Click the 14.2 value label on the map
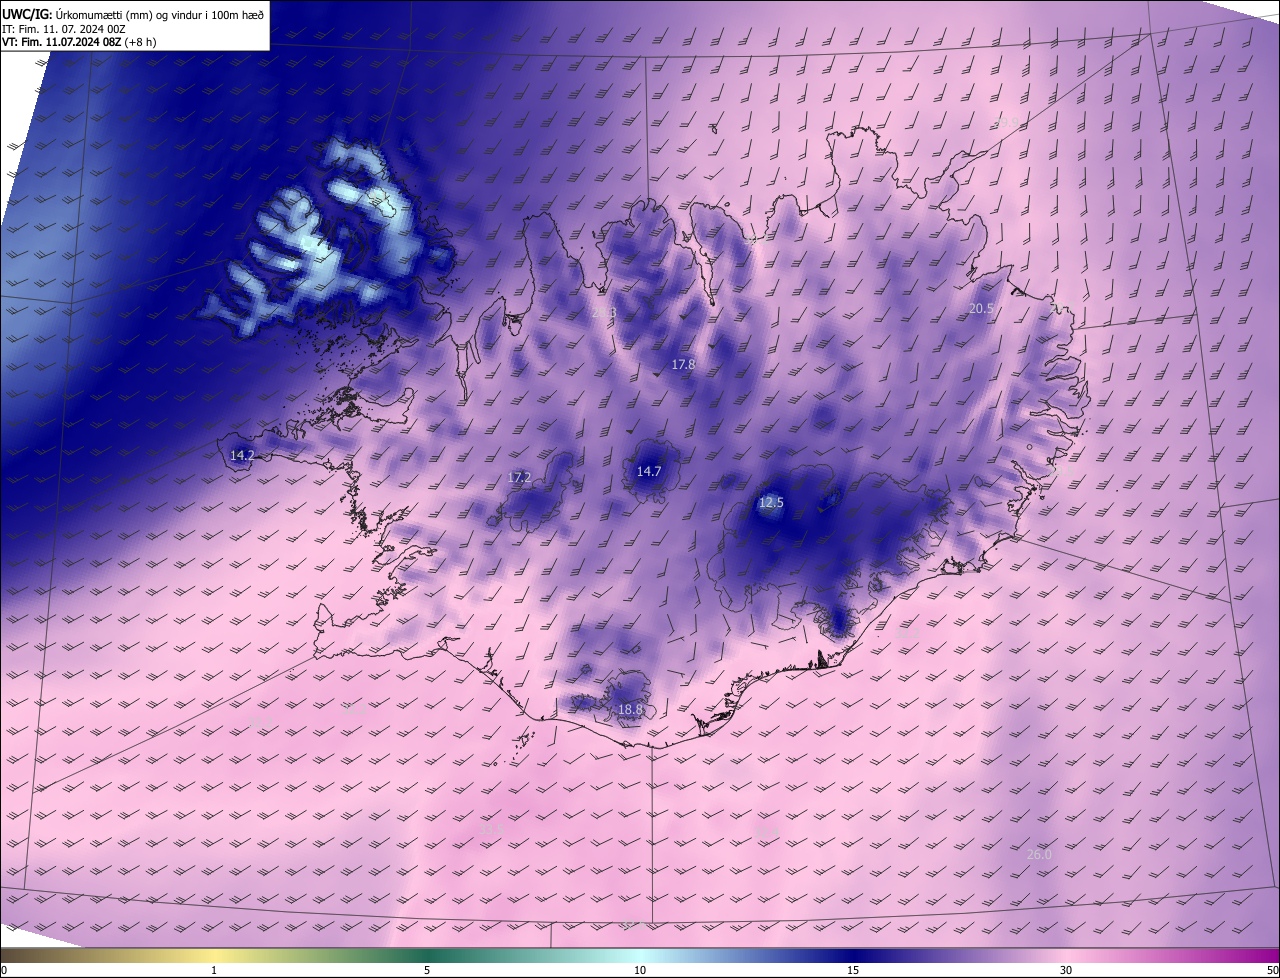The width and height of the screenshot is (1280, 978). (242, 455)
